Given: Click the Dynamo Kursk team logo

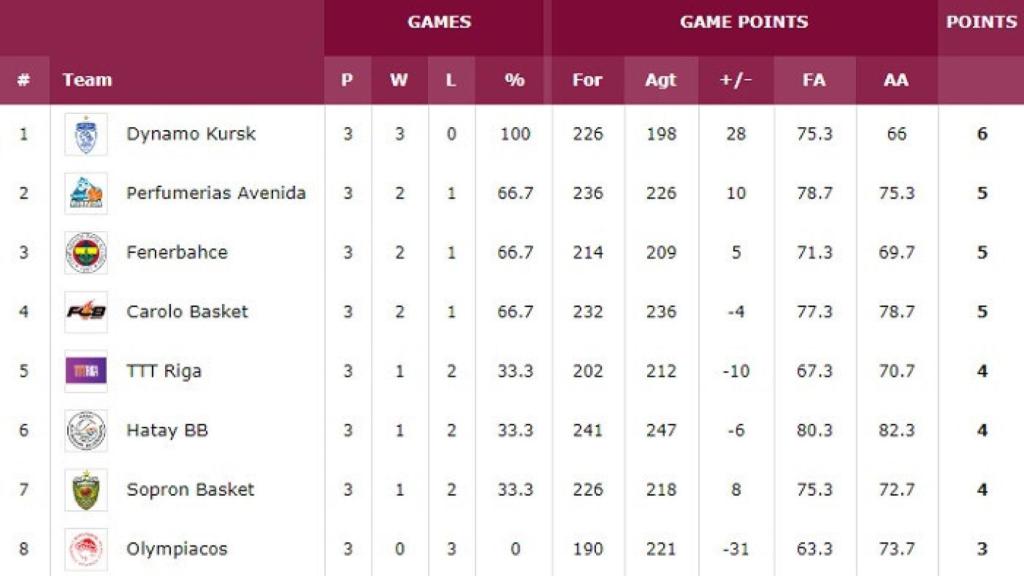Looking at the screenshot, I should 86,134.
